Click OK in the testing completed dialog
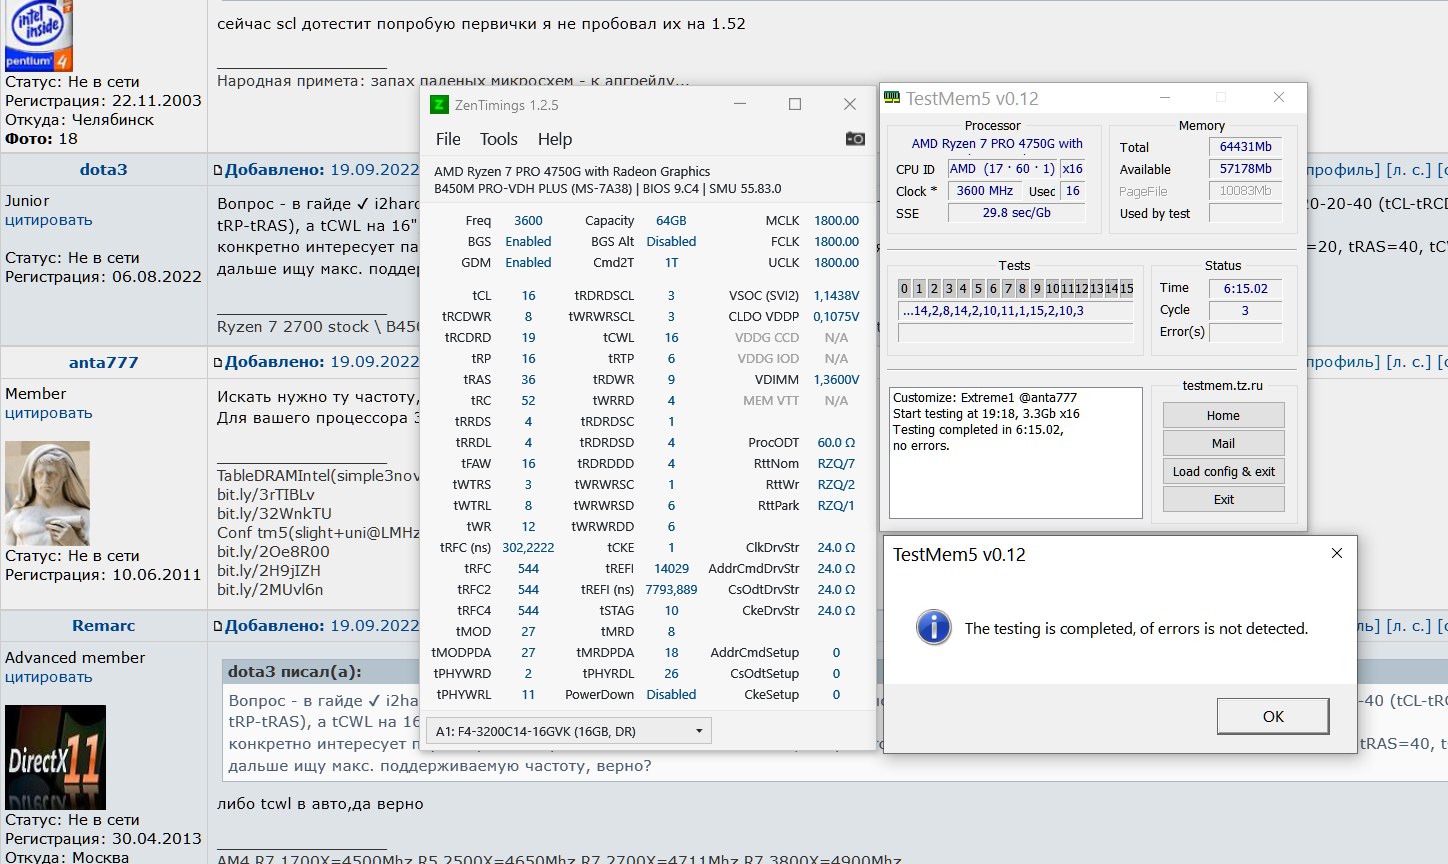The height and width of the screenshot is (864, 1448). (1273, 716)
